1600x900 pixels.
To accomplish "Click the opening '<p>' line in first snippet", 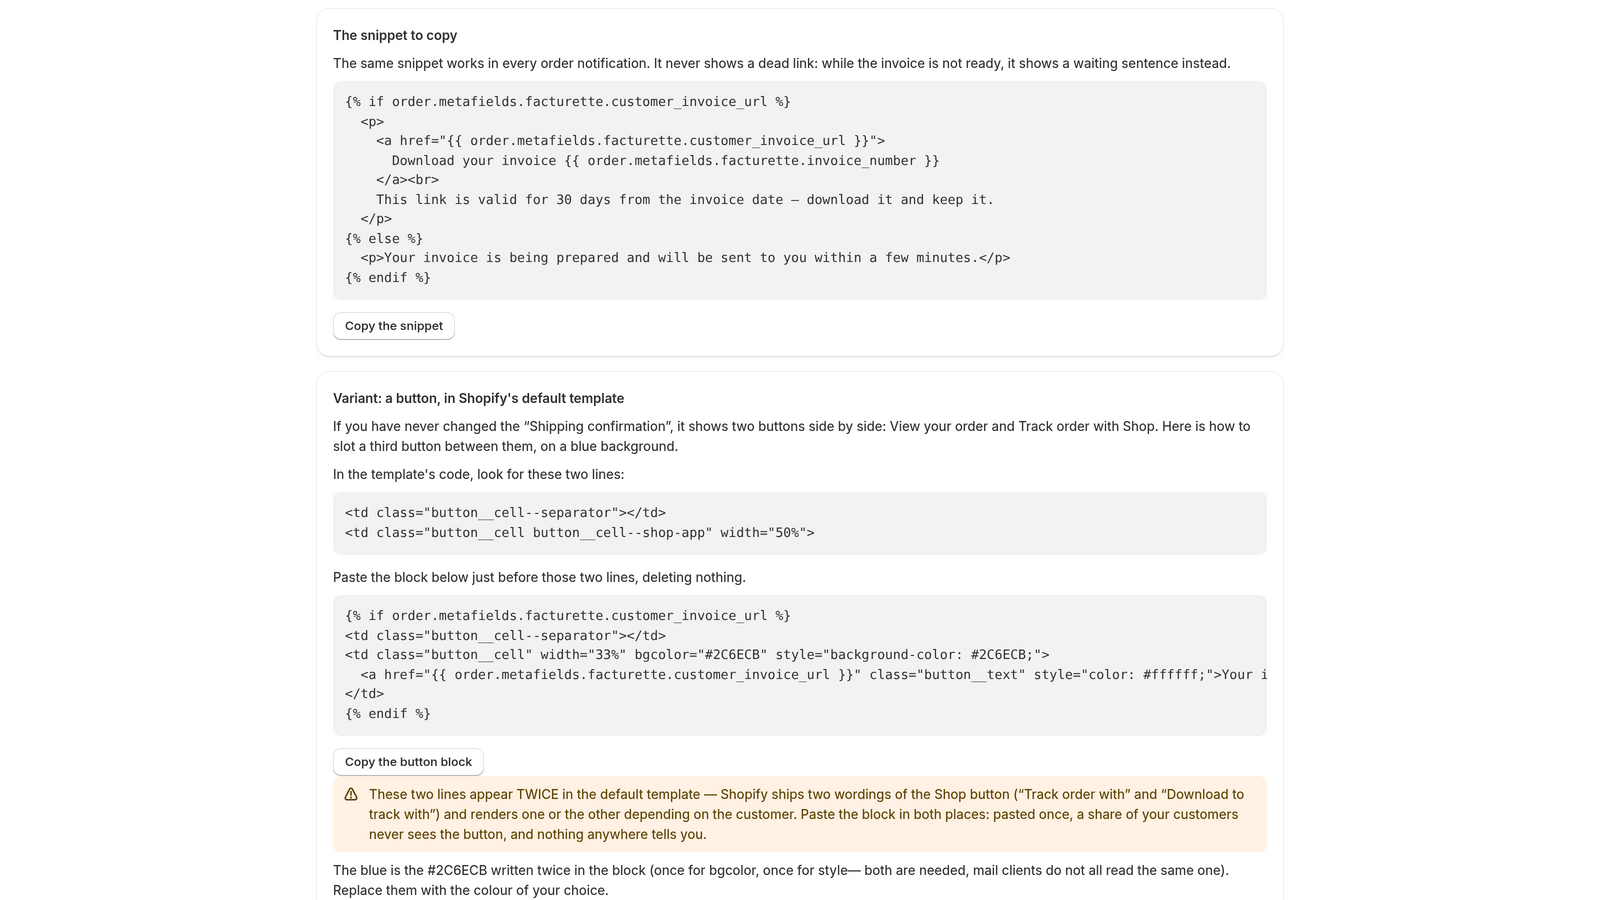I will coord(372,122).
